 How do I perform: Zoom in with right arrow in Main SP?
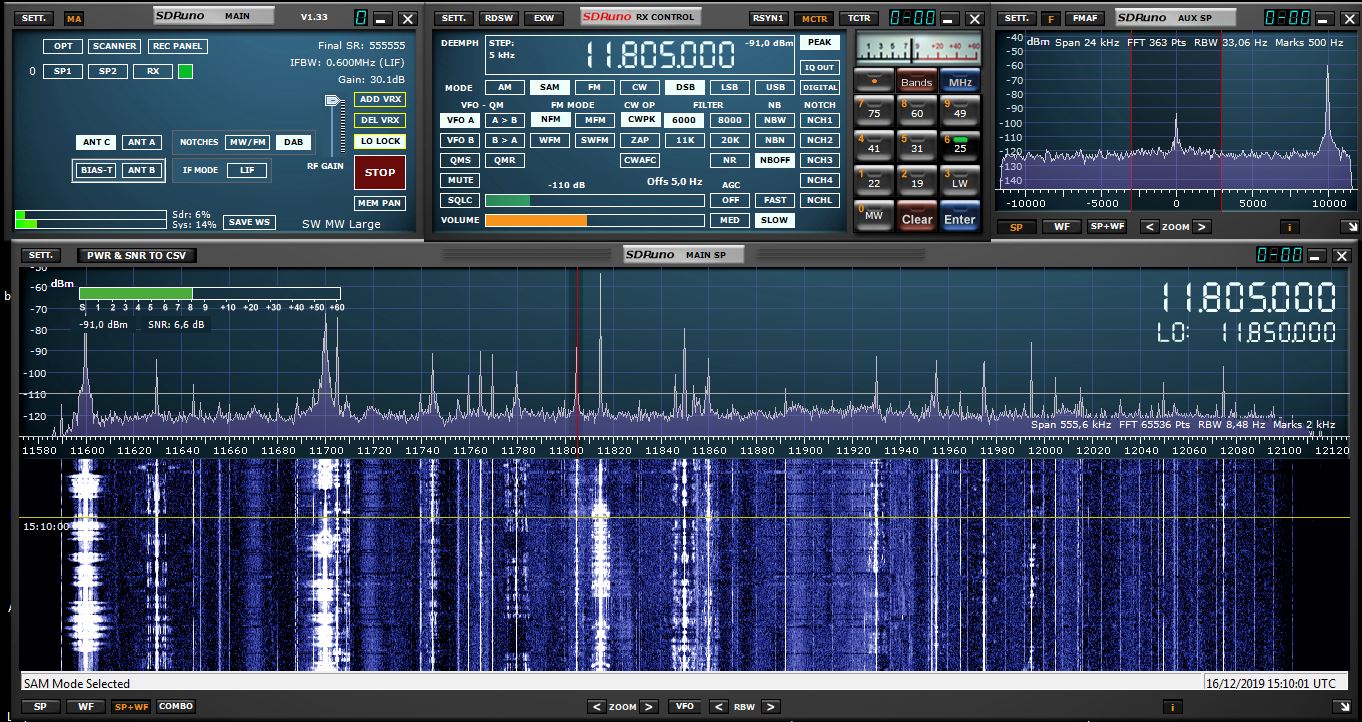(649, 707)
